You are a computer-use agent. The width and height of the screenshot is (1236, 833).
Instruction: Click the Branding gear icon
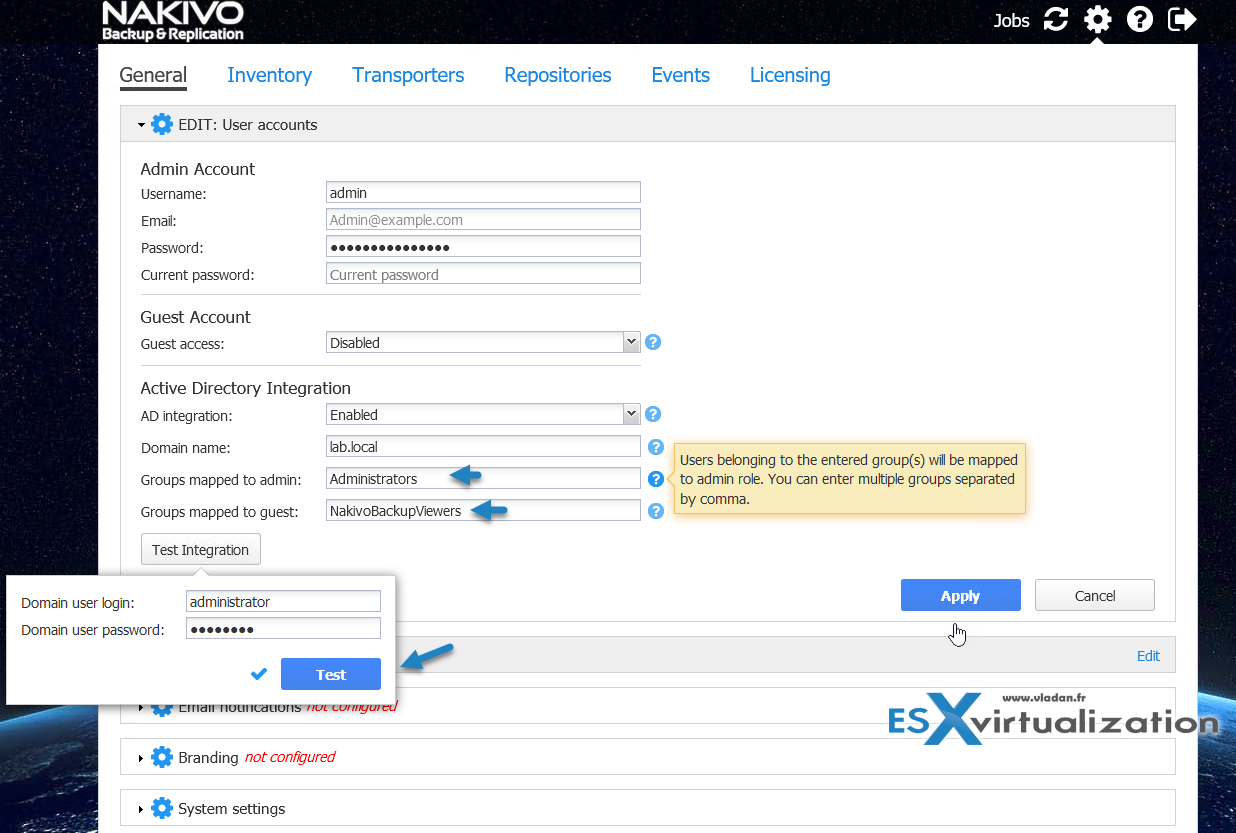(162, 757)
